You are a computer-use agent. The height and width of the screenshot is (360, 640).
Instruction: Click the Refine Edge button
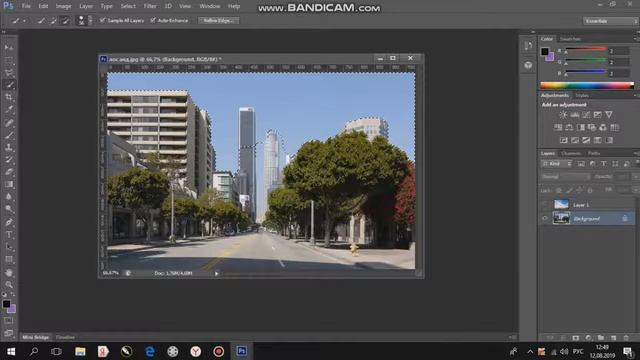pyautogui.click(x=218, y=20)
